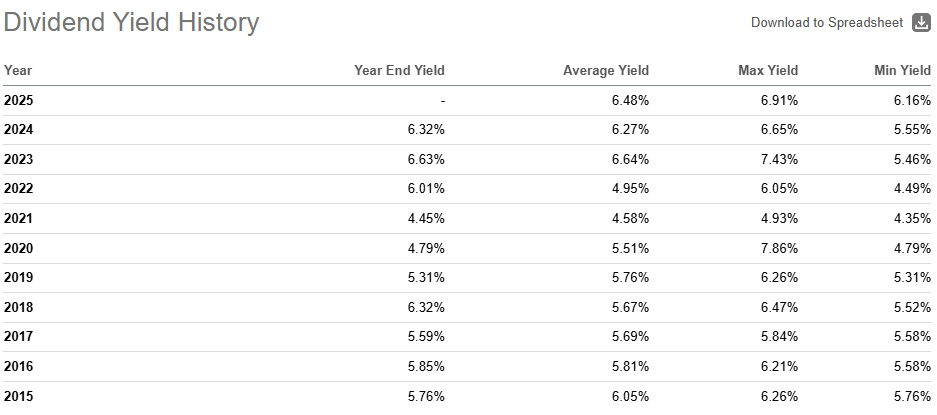937x415 pixels.
Task: Click the Dividend Yield History heading
Action: click(131, 23)
